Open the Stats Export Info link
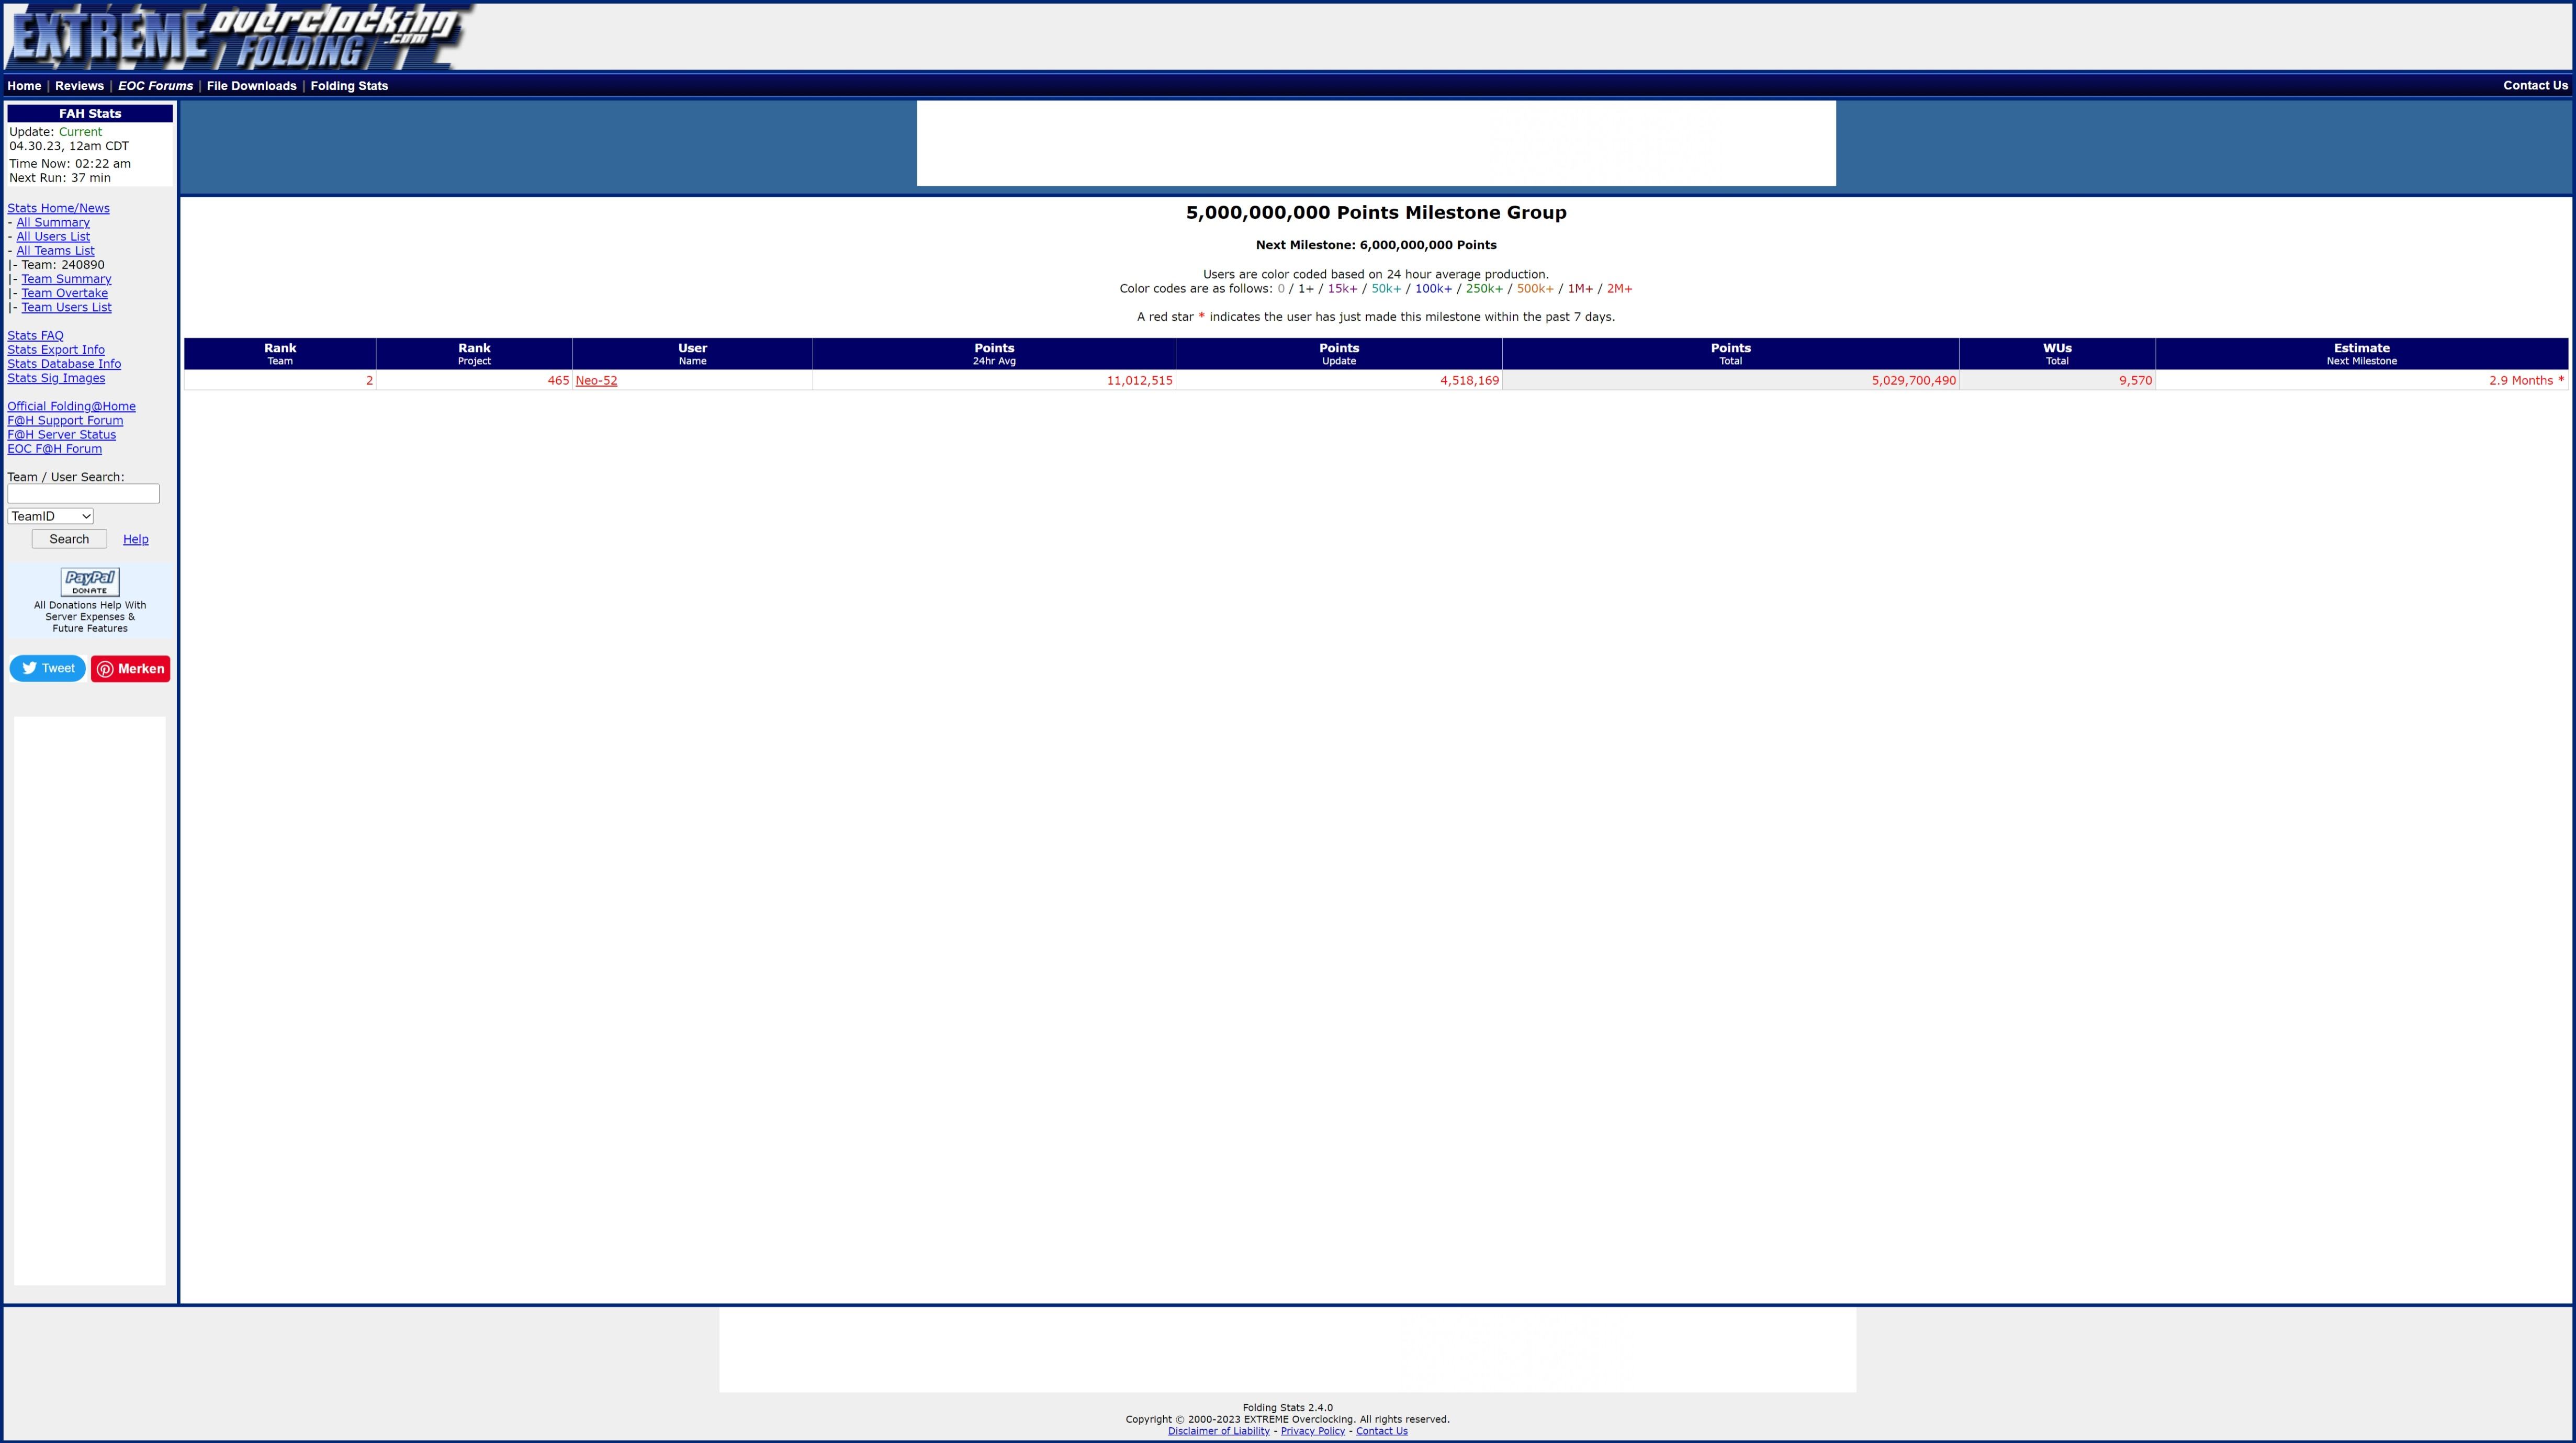Viewport: 2576px width, 1443px height. pos(56,350)
